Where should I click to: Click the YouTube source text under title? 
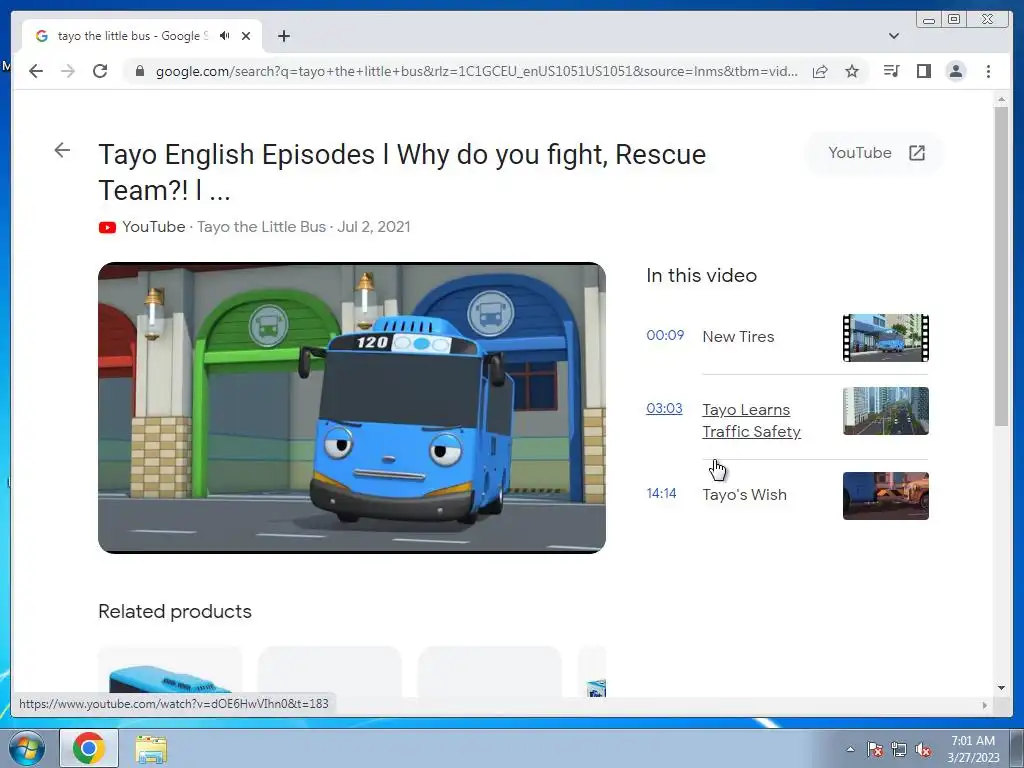(153, 227)
